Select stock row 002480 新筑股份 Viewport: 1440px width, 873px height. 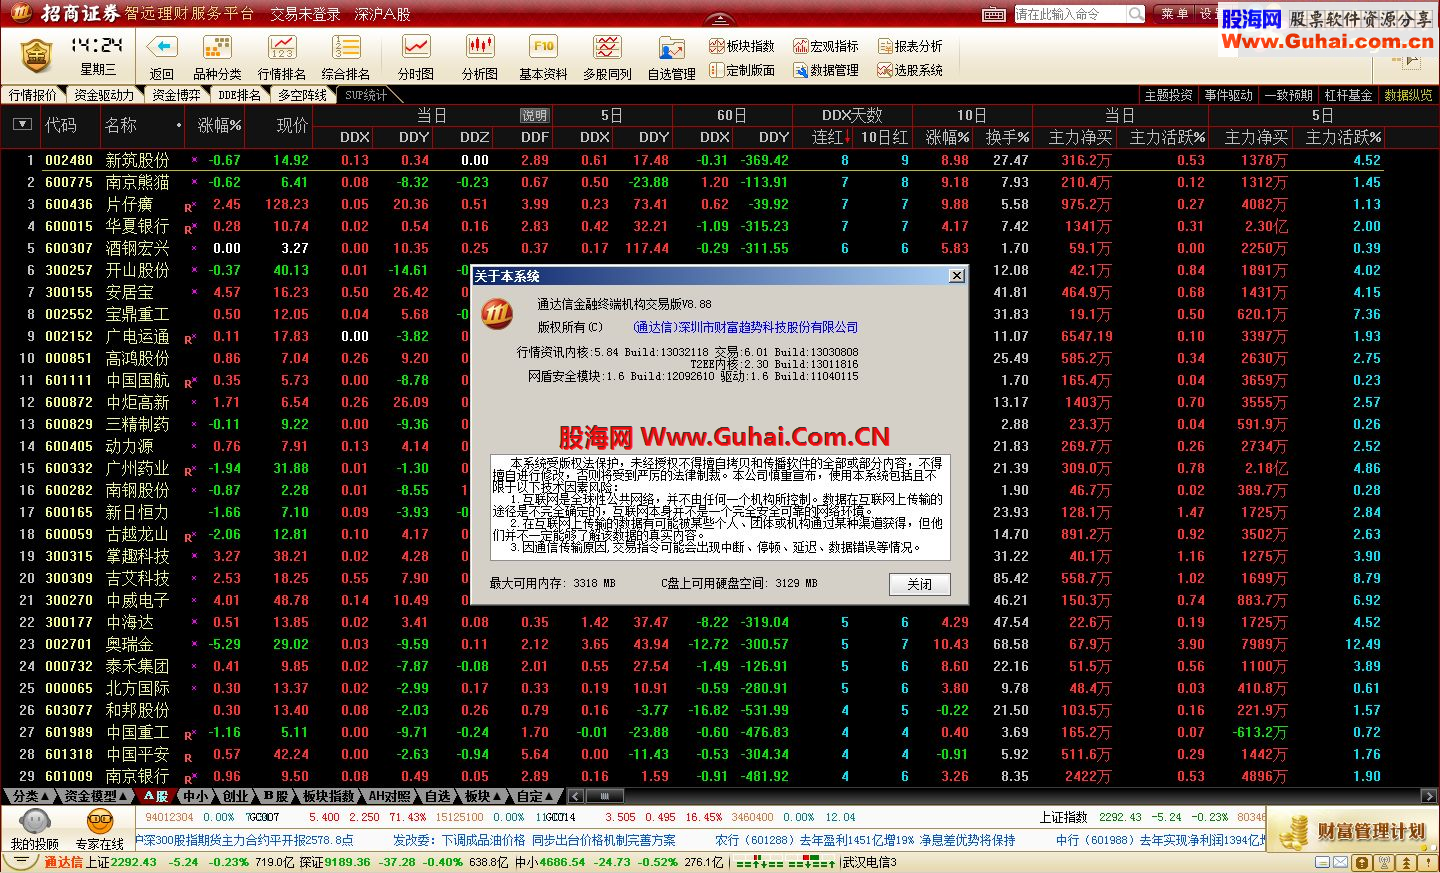pyautogui.click(x=692, y=160)
